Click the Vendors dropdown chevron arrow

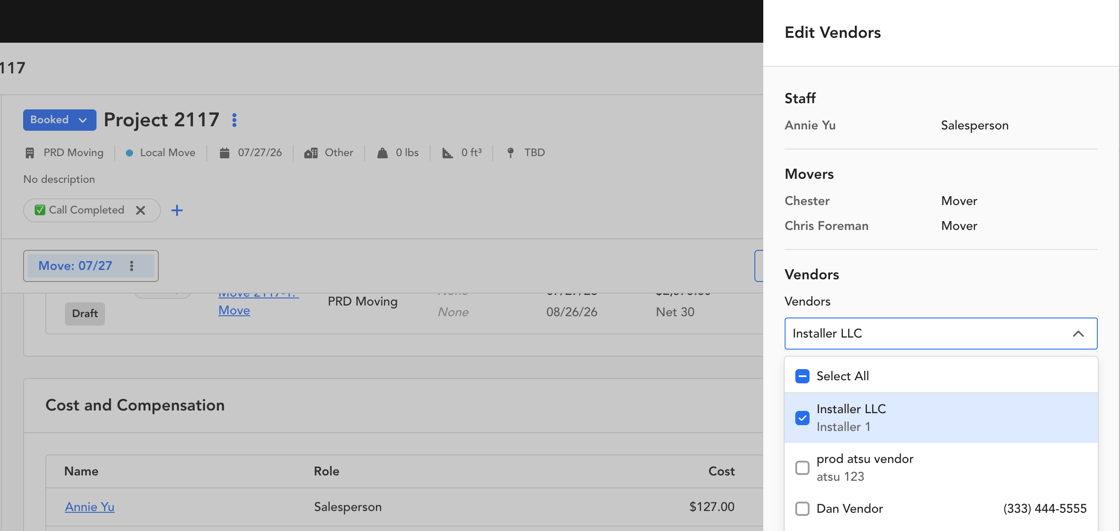1079,334
